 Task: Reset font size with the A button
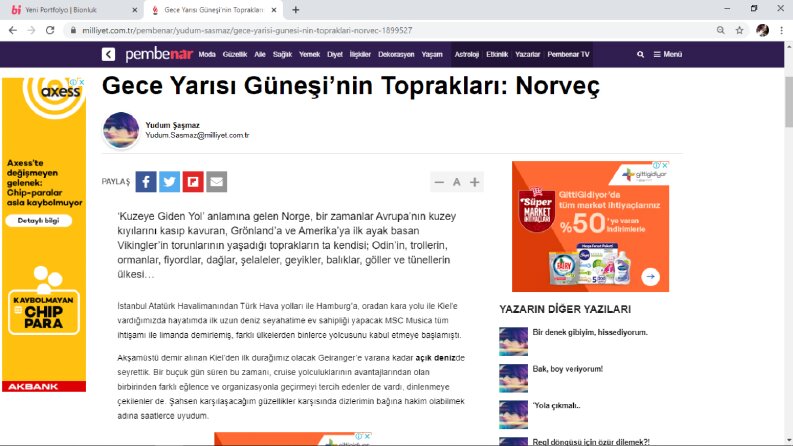pyautogui.click(x=457, y=182)
